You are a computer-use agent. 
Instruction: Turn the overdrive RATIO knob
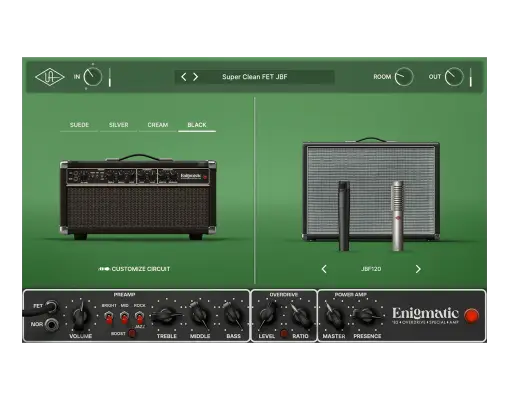click(301, 315)
